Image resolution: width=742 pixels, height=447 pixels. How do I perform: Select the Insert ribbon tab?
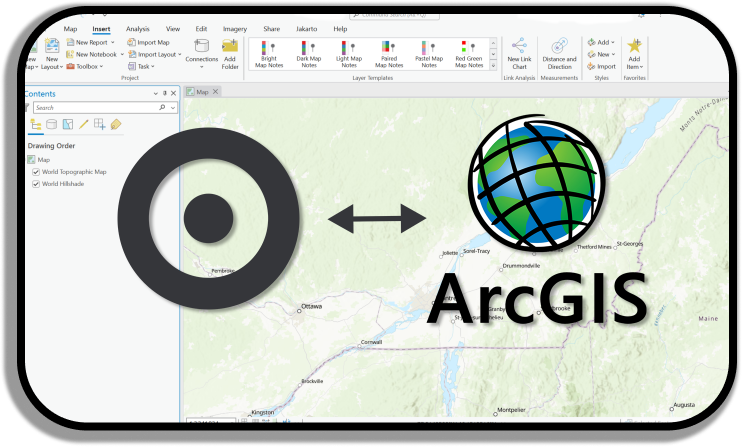(x=101, y=29)
